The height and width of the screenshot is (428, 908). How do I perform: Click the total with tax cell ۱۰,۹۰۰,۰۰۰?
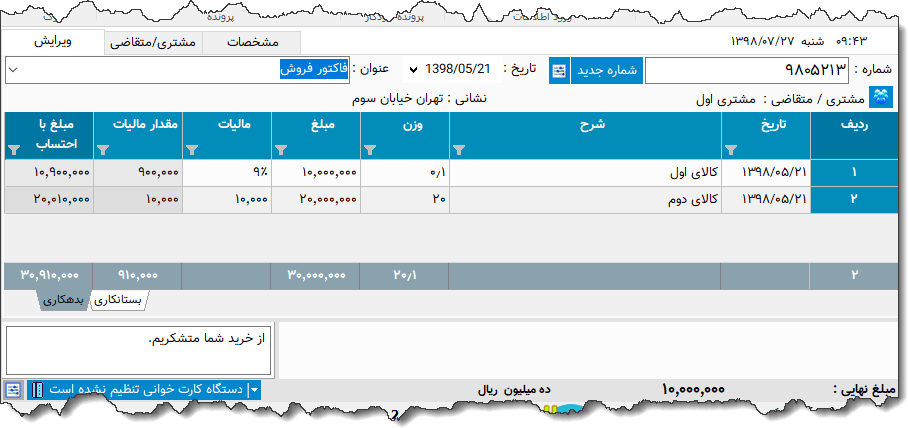click(49, 172)
